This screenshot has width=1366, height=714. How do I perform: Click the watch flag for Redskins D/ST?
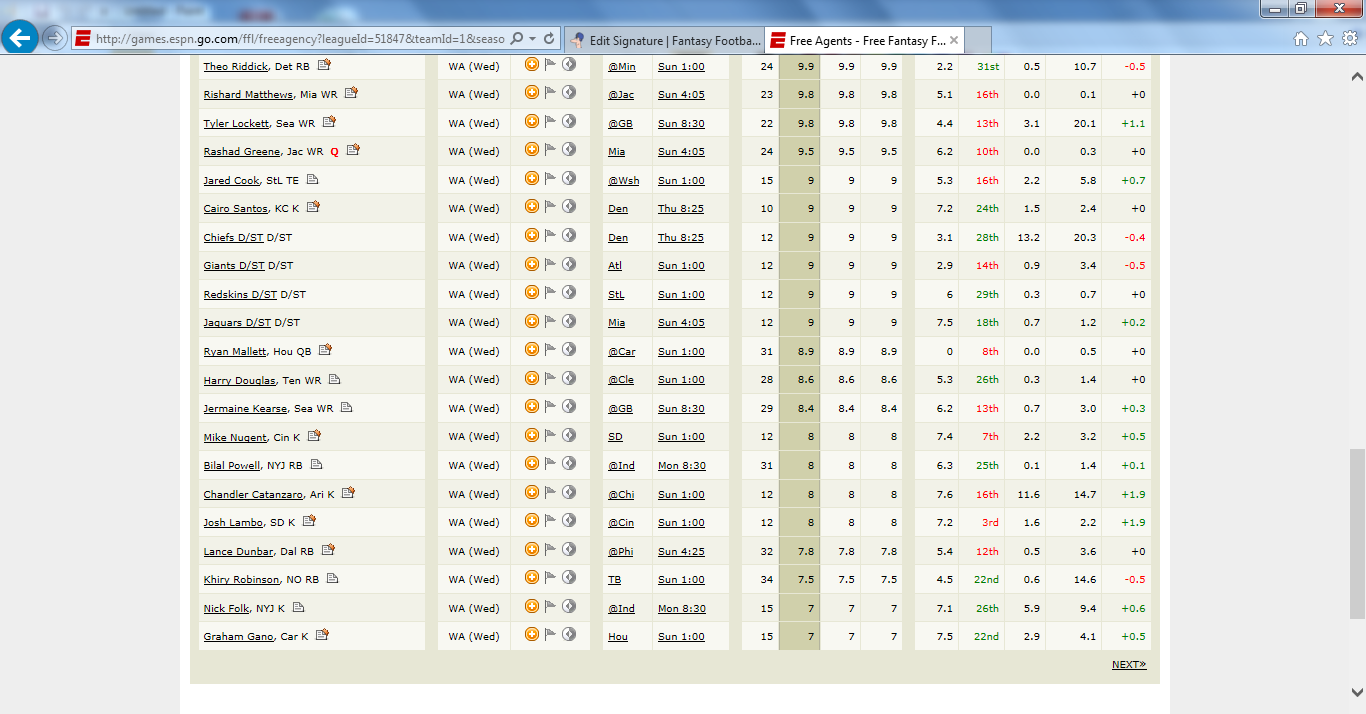(x=550, y=294)
